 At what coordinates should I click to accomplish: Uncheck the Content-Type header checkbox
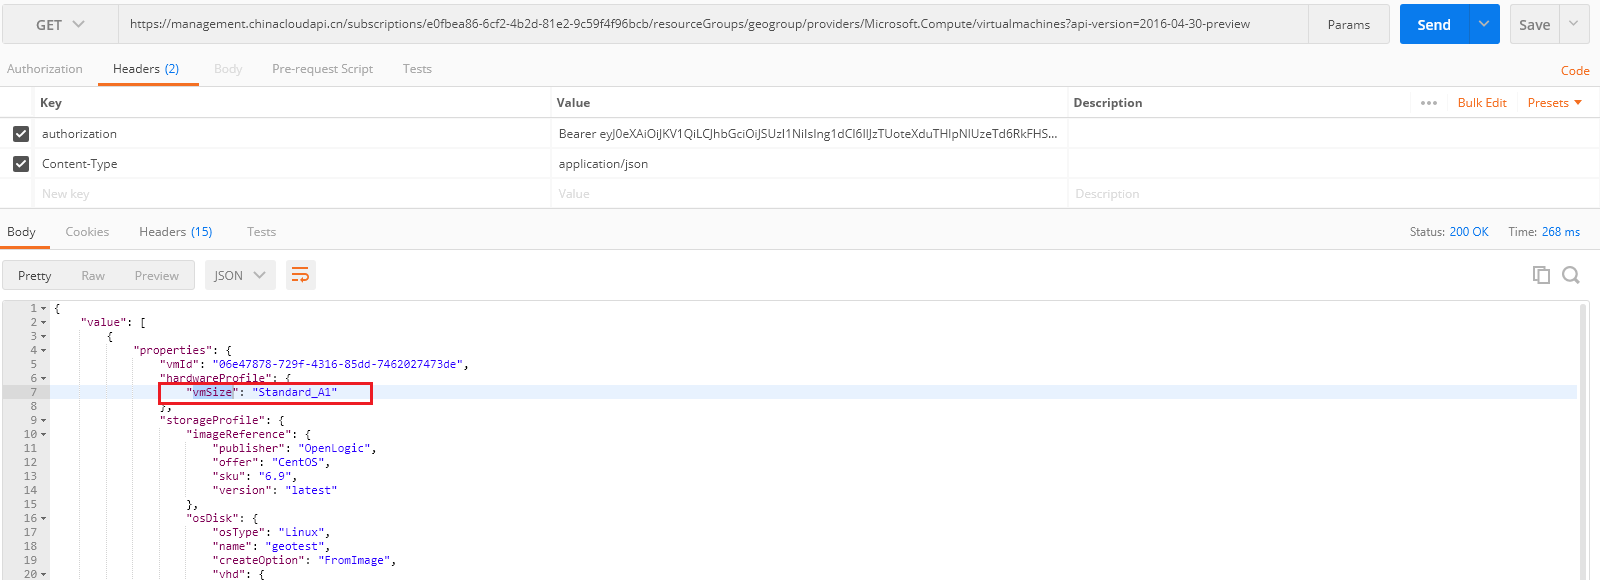tap(21, 163)
